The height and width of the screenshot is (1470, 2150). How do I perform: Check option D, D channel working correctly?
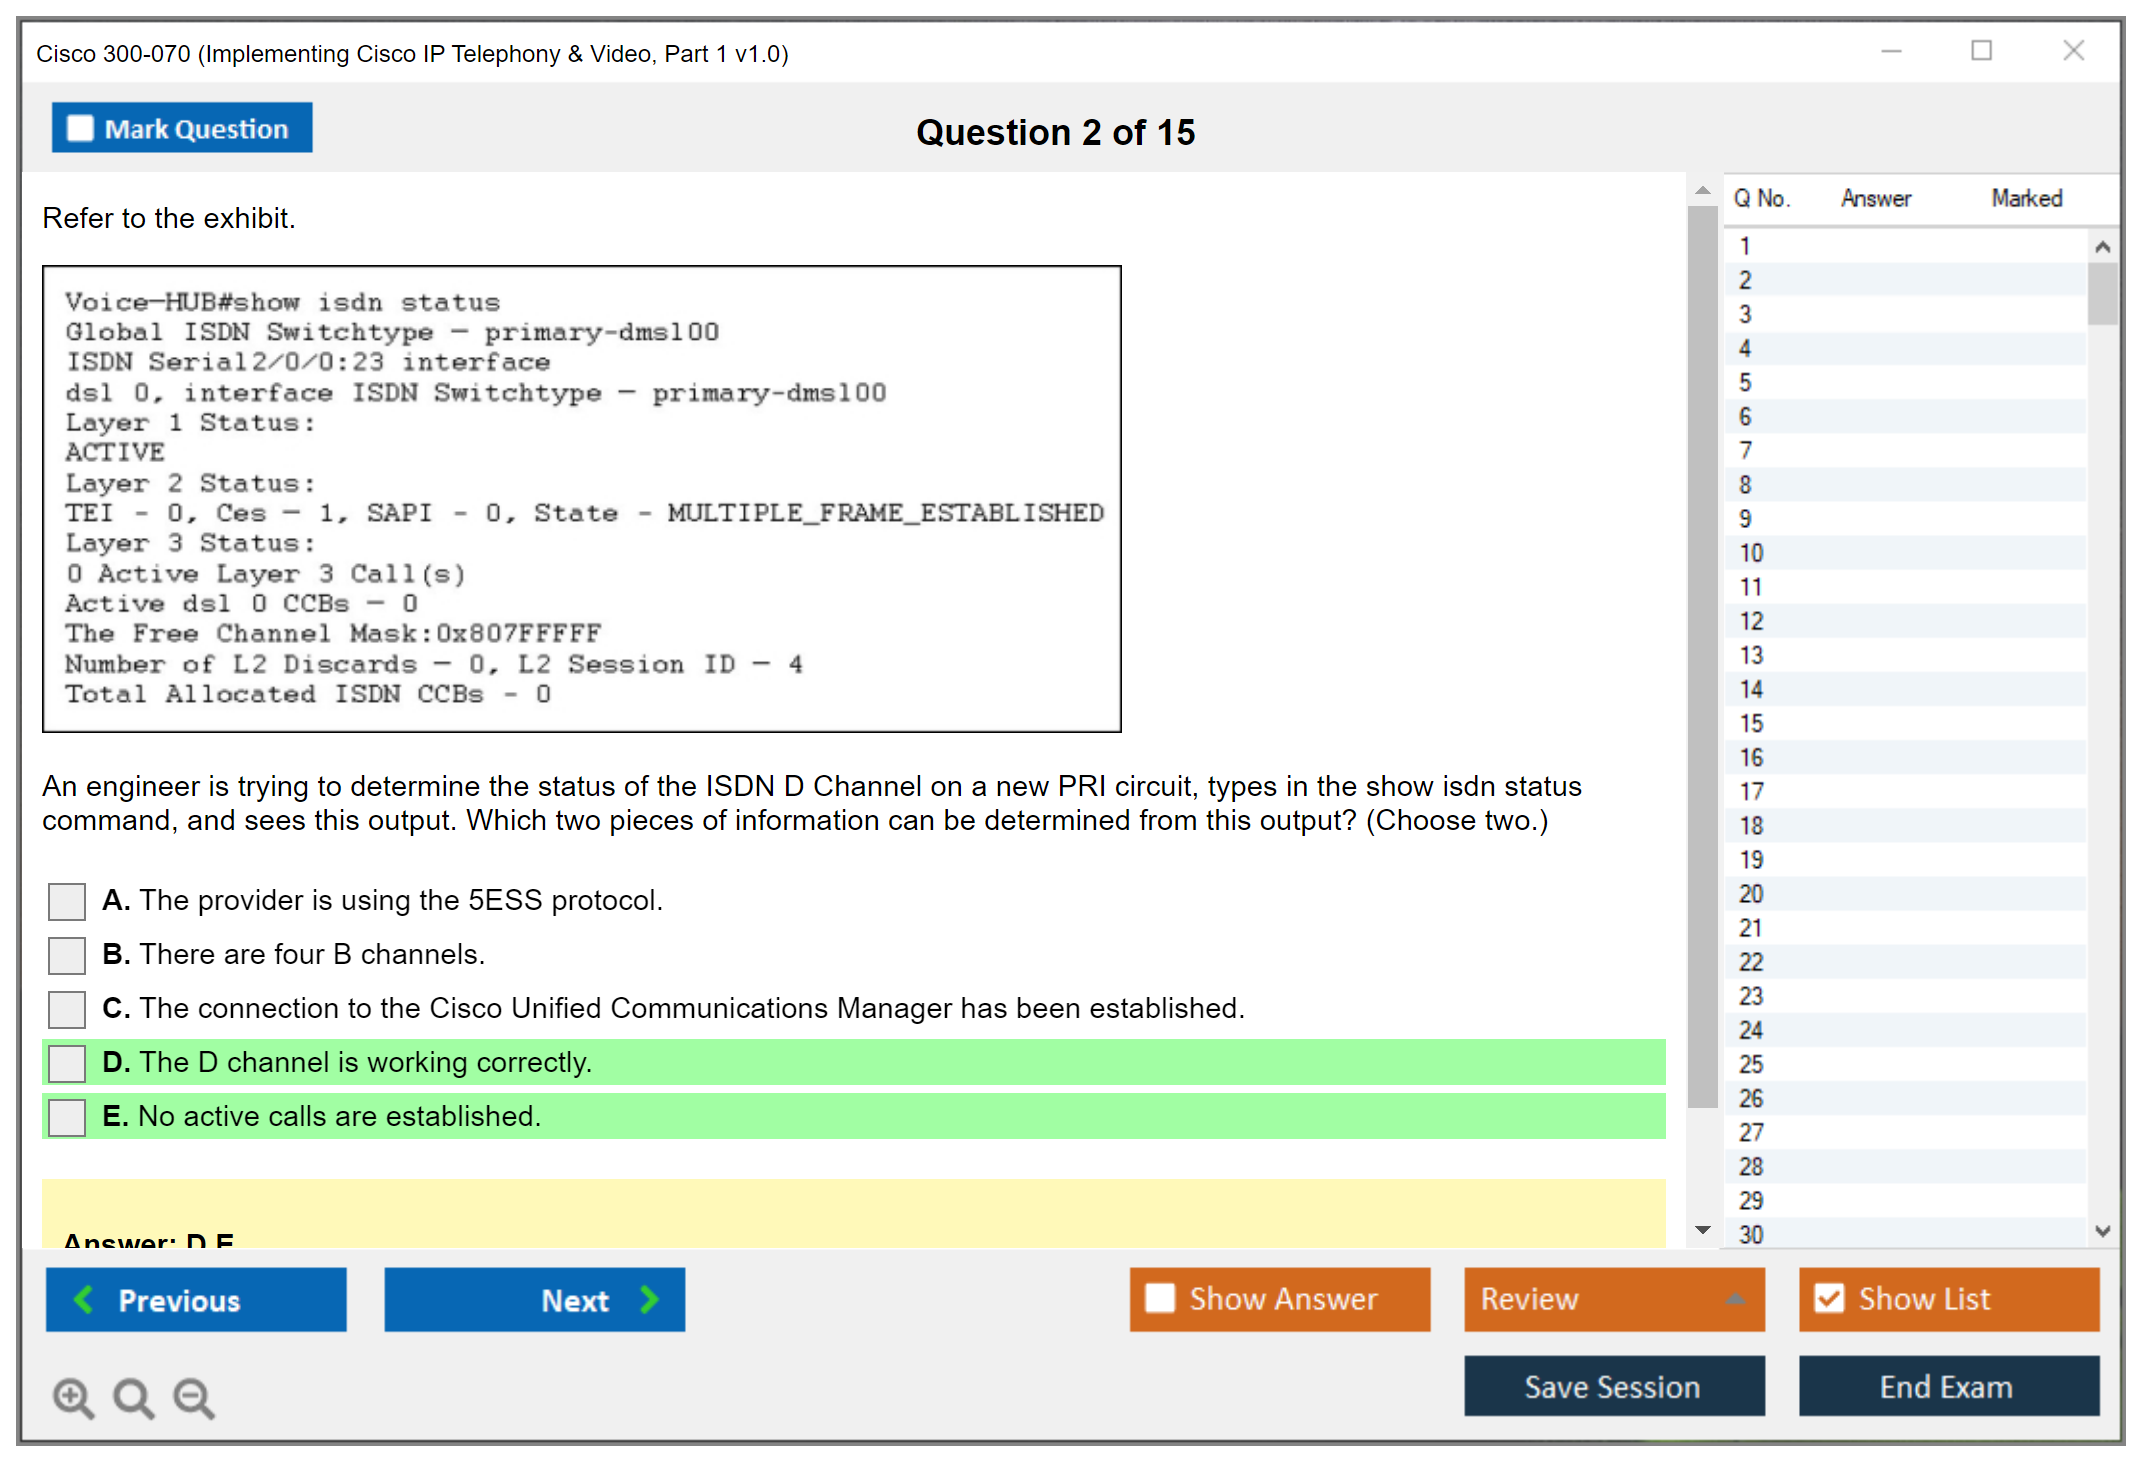click(67, 1063)
